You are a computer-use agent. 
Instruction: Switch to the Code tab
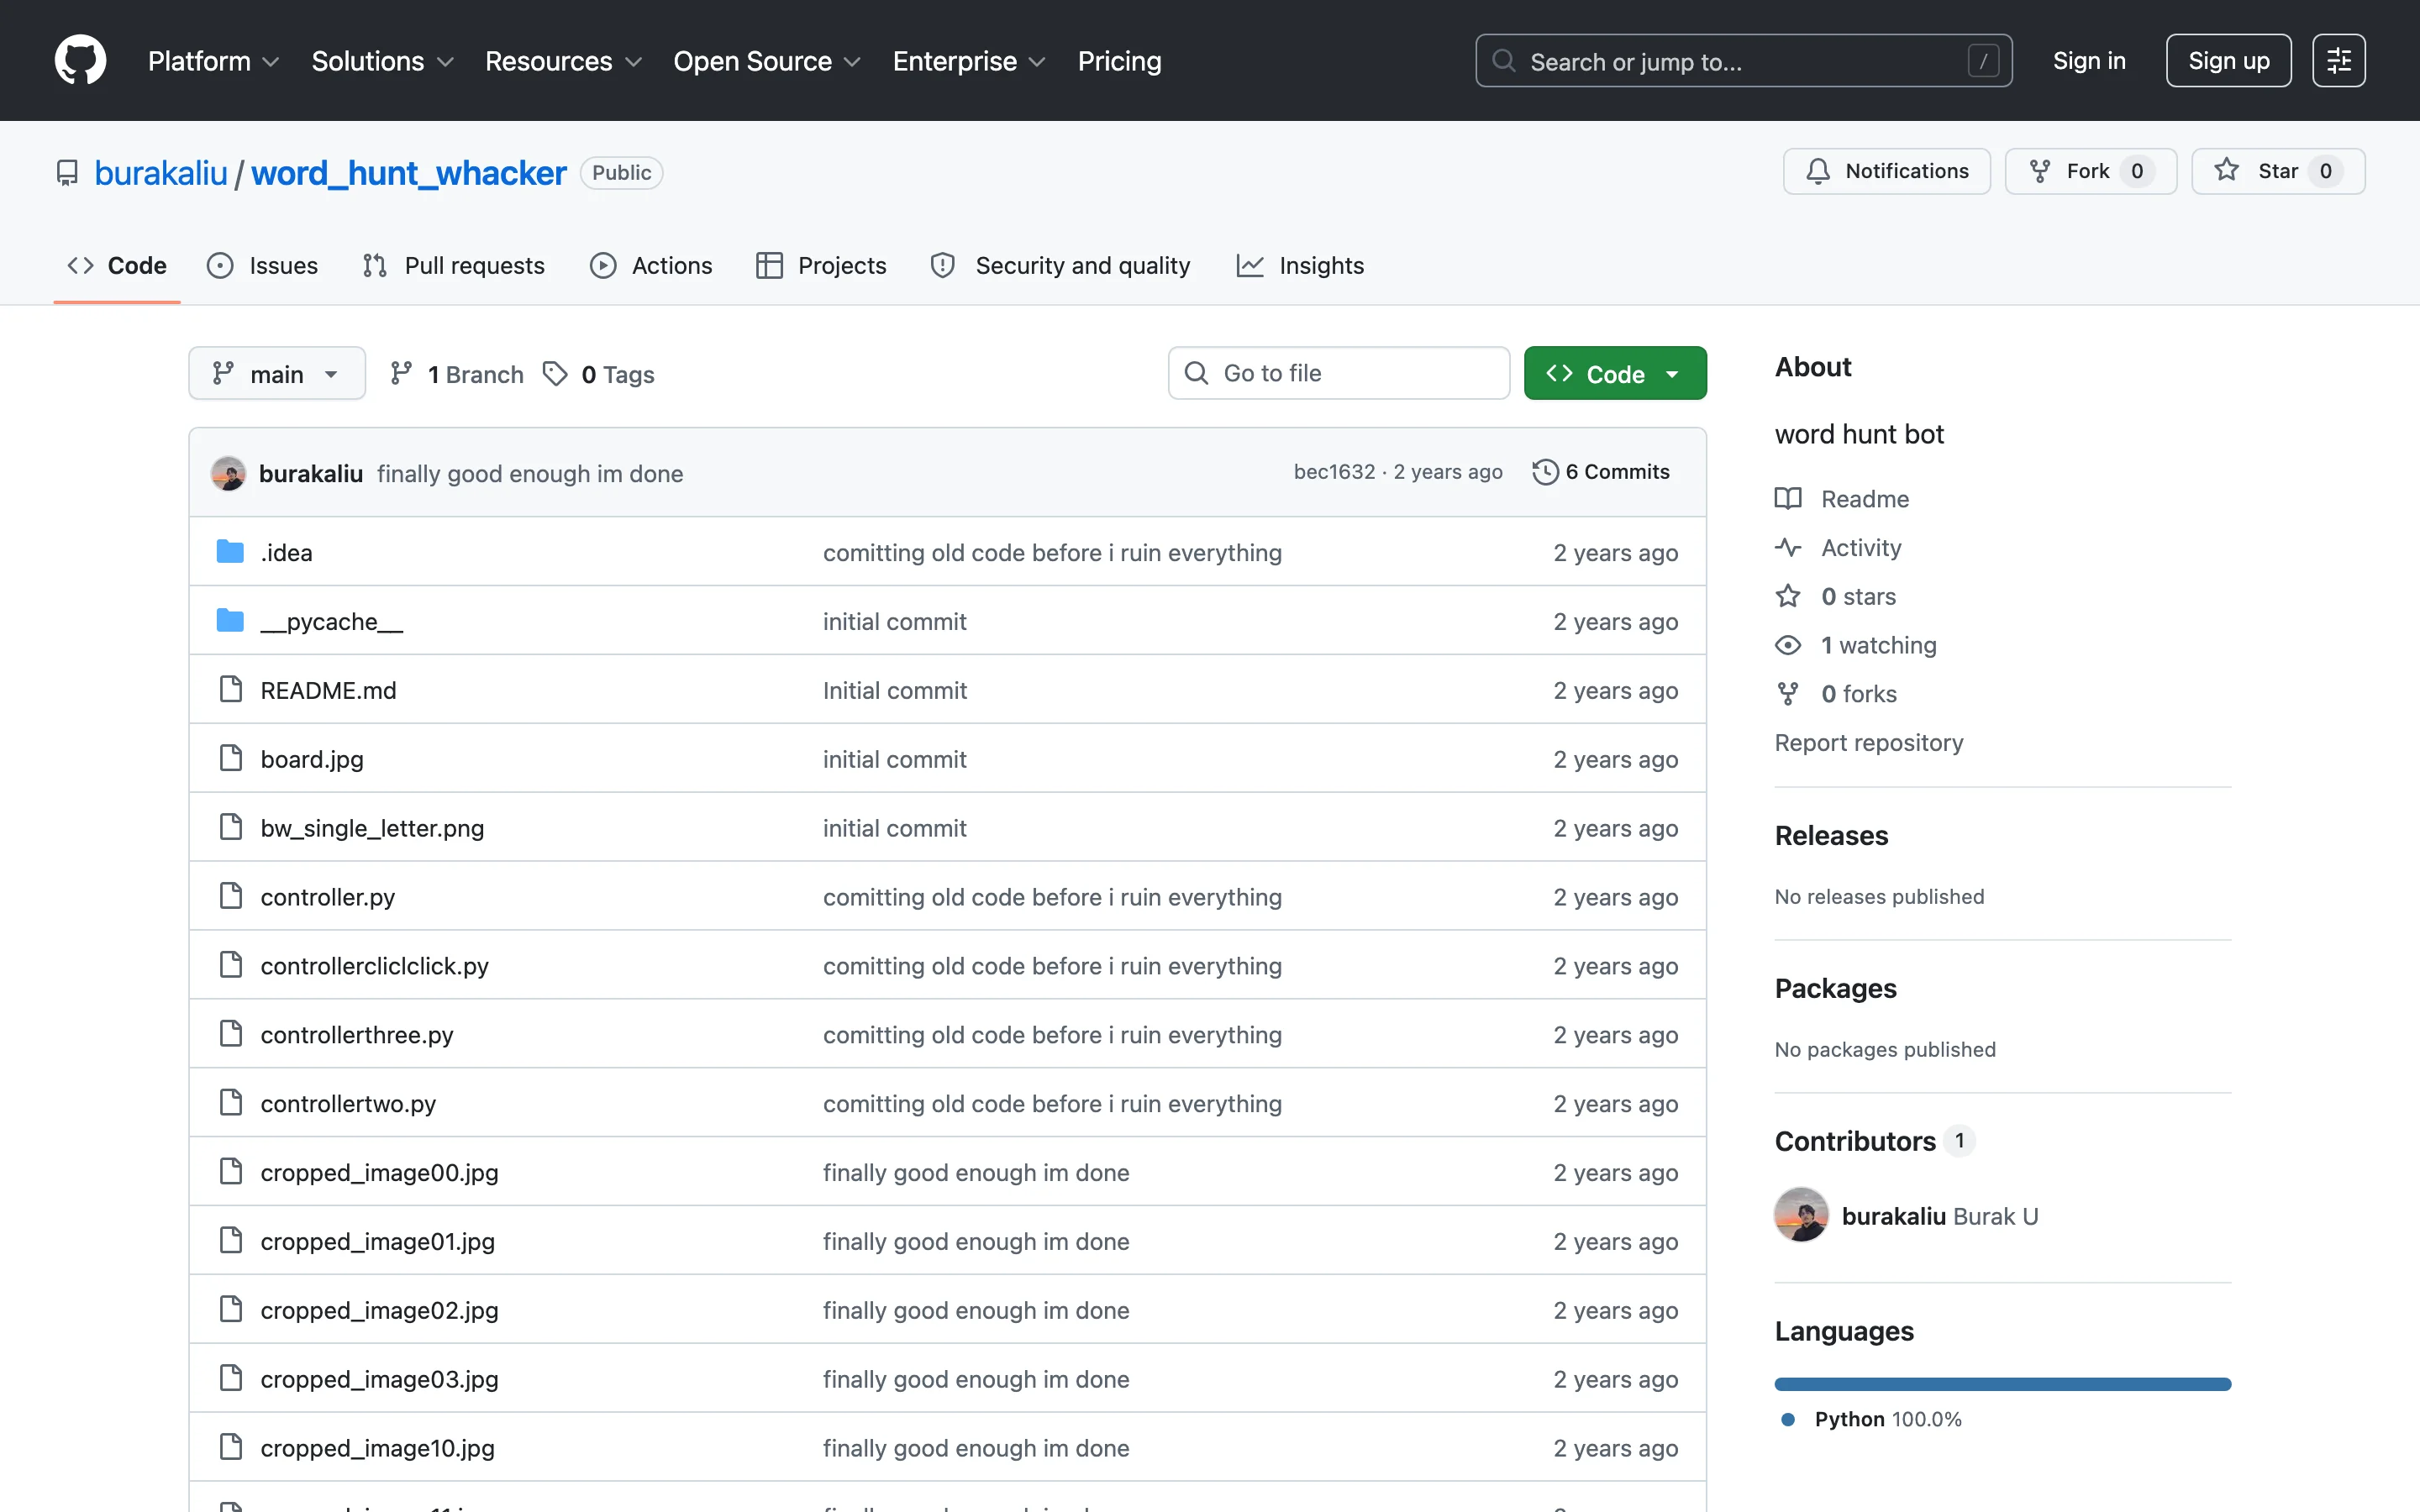tap(117, 265)
